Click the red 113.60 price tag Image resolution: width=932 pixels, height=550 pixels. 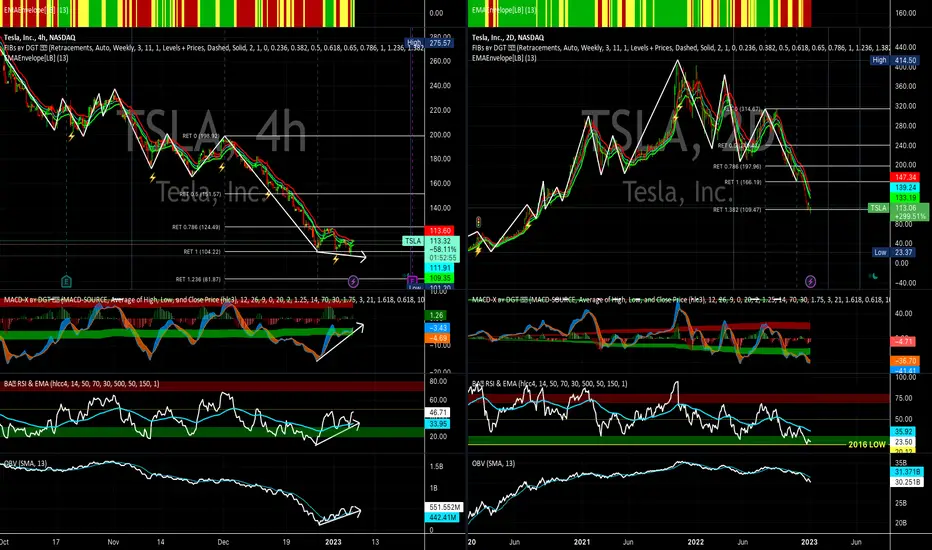(x=440, y=231)
